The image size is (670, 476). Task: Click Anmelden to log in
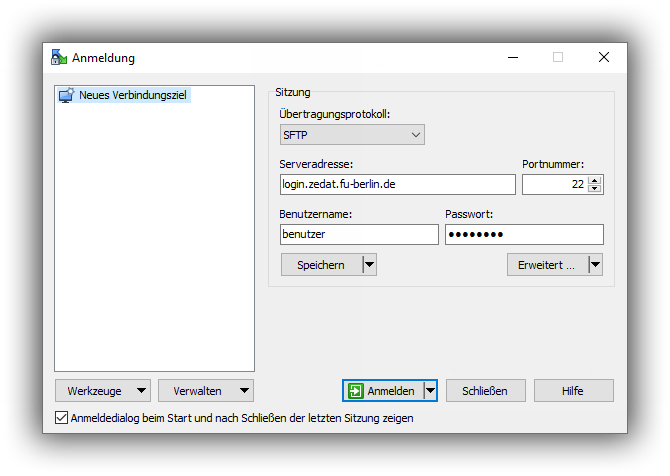[x=383, y=391]
